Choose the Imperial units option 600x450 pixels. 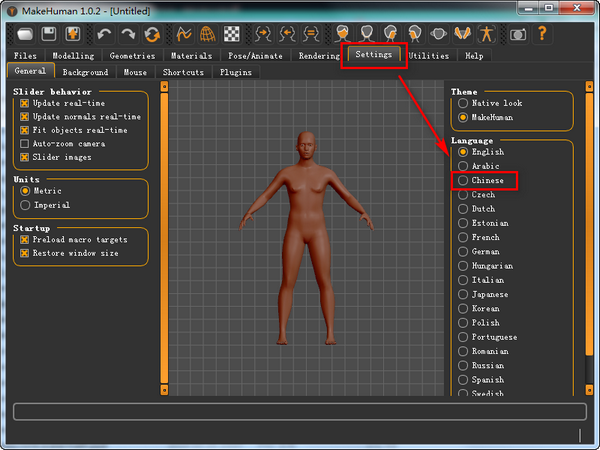click(25, 204)
